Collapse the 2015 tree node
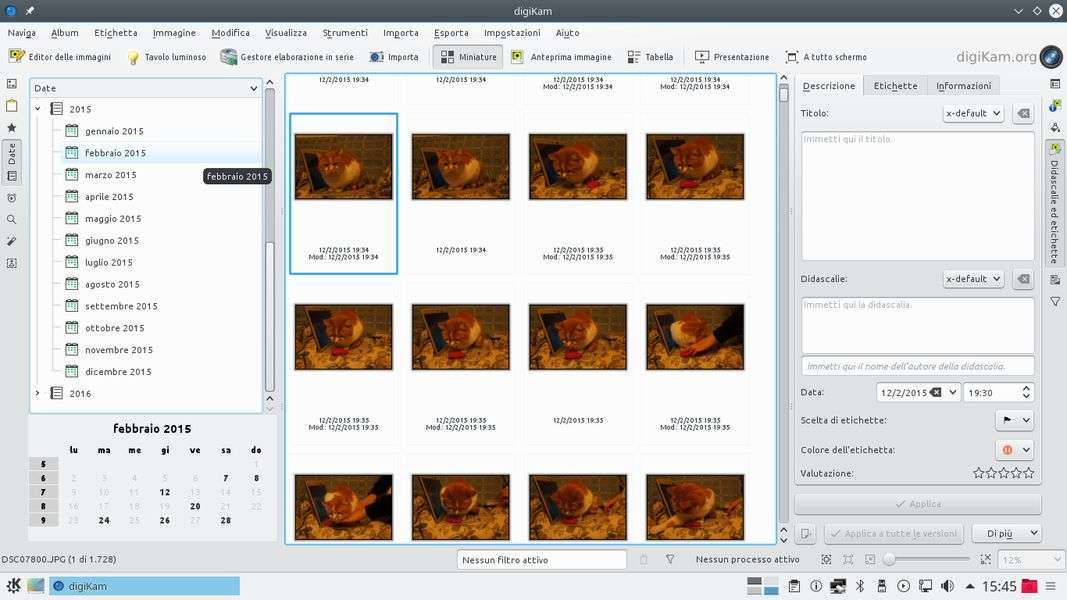Viewport: 1067px width, 600px height. [38, 109]
